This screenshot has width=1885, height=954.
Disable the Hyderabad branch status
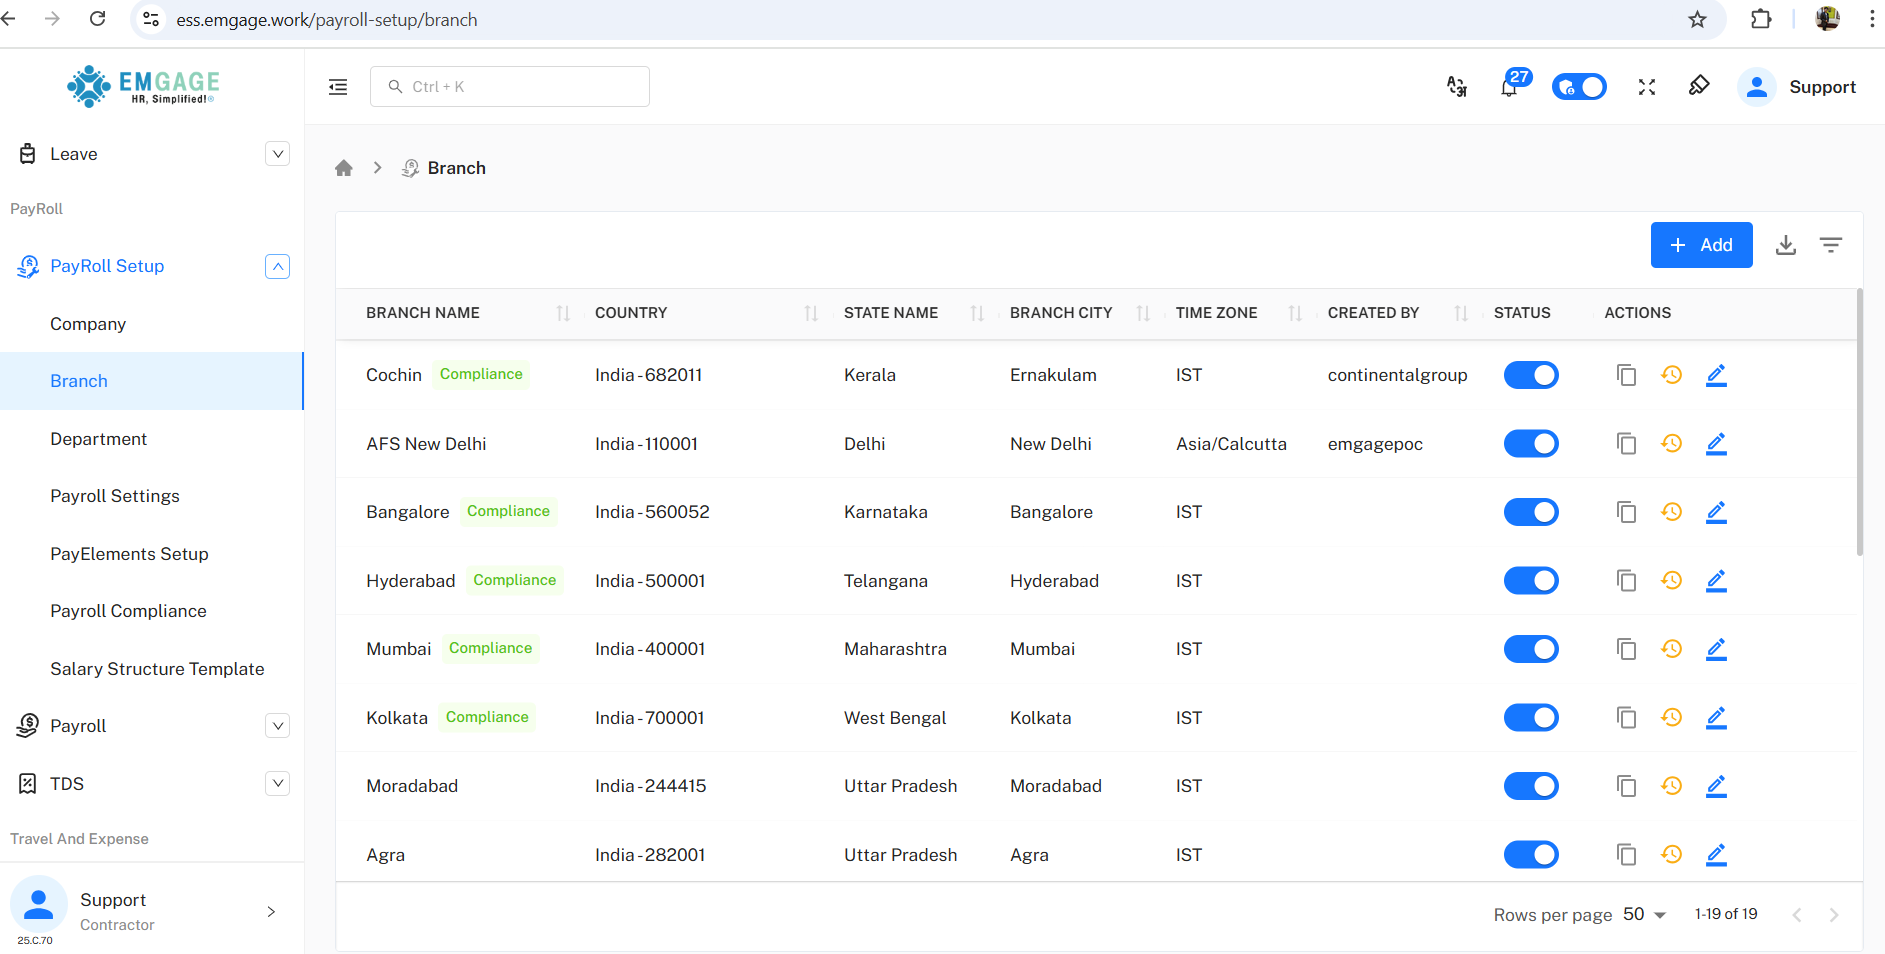(x=1530, y=581)
